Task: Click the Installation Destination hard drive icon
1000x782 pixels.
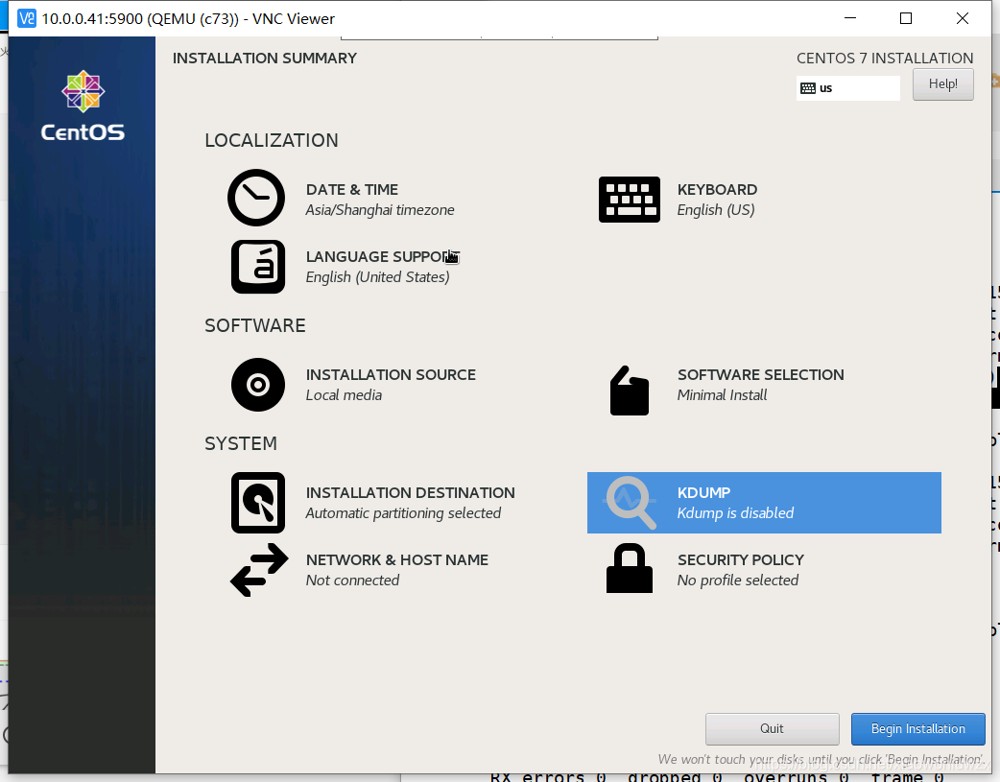Action: (x=258, y=503)
